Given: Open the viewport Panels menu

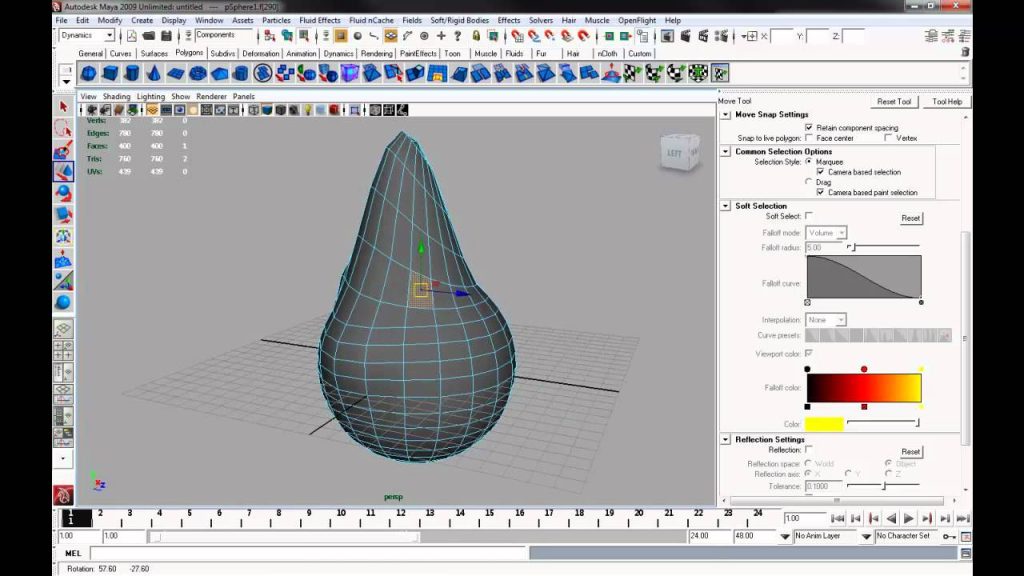Looking at the screenshot, I should pyautogui.click(x=244, y=96).
